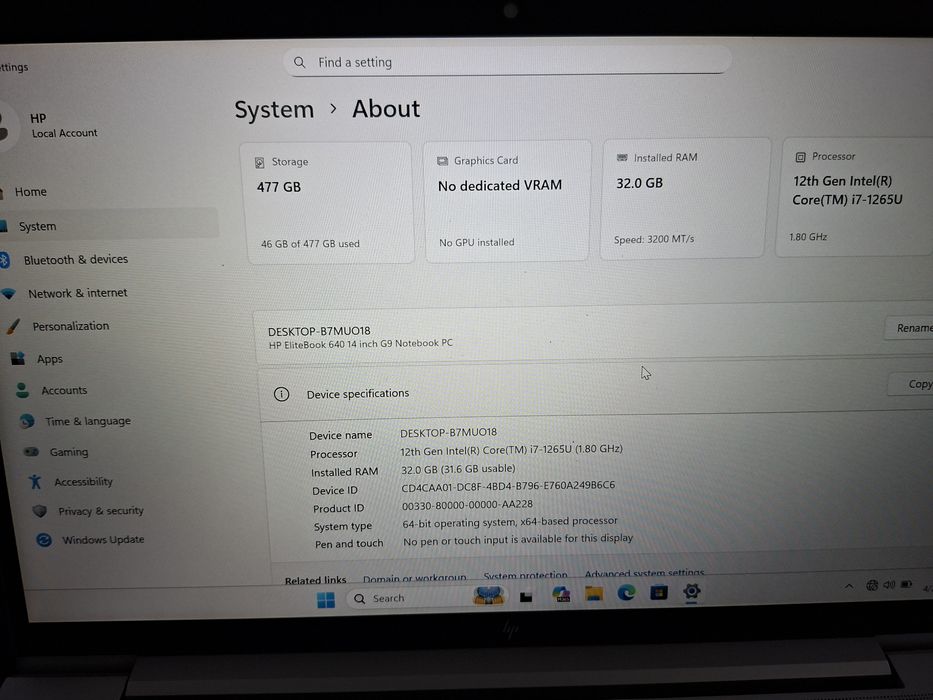Click the Installed RAM chip icon
The height and width of the screenshot is (700, 933).
tap(622, 158)
